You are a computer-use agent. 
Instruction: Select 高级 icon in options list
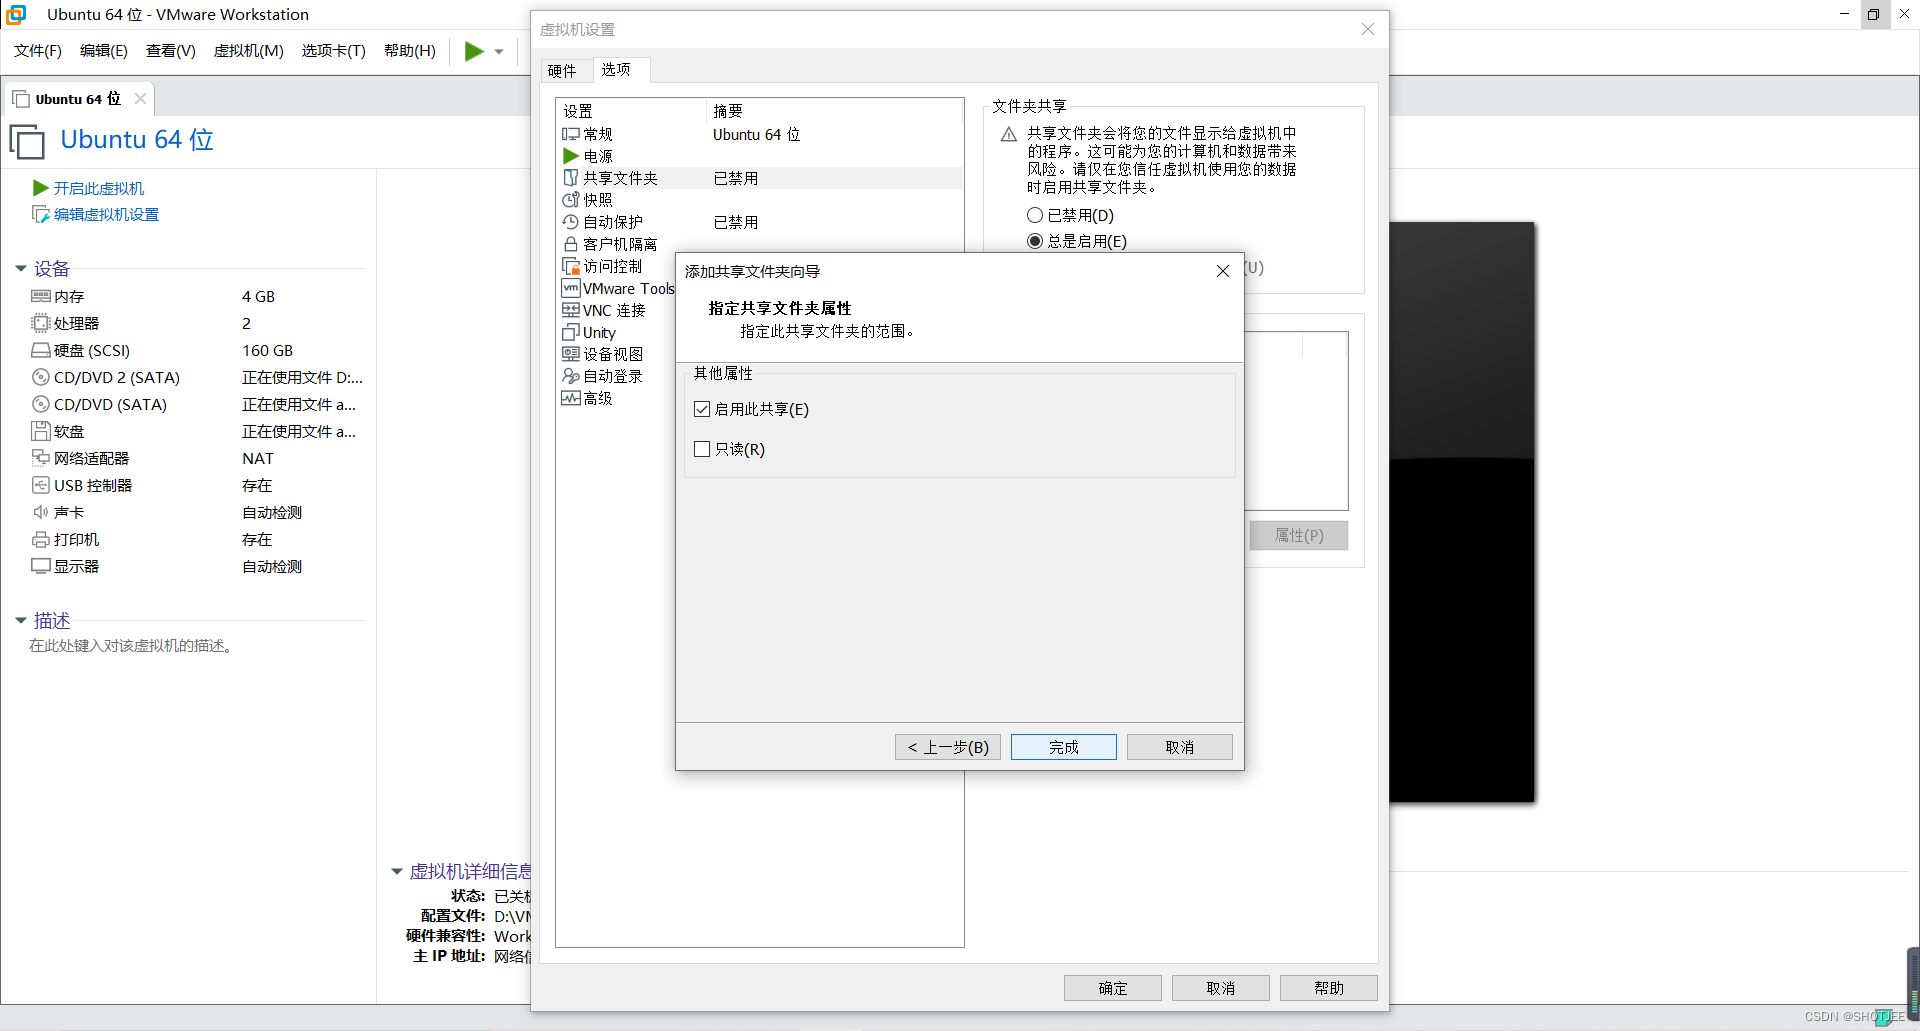pos(571,398)
